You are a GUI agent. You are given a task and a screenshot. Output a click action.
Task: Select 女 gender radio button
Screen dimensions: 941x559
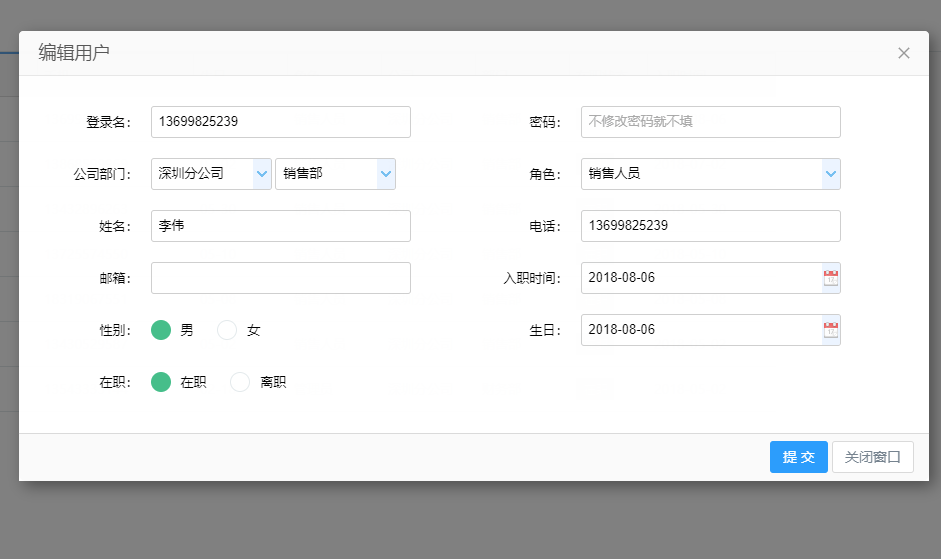227,330
